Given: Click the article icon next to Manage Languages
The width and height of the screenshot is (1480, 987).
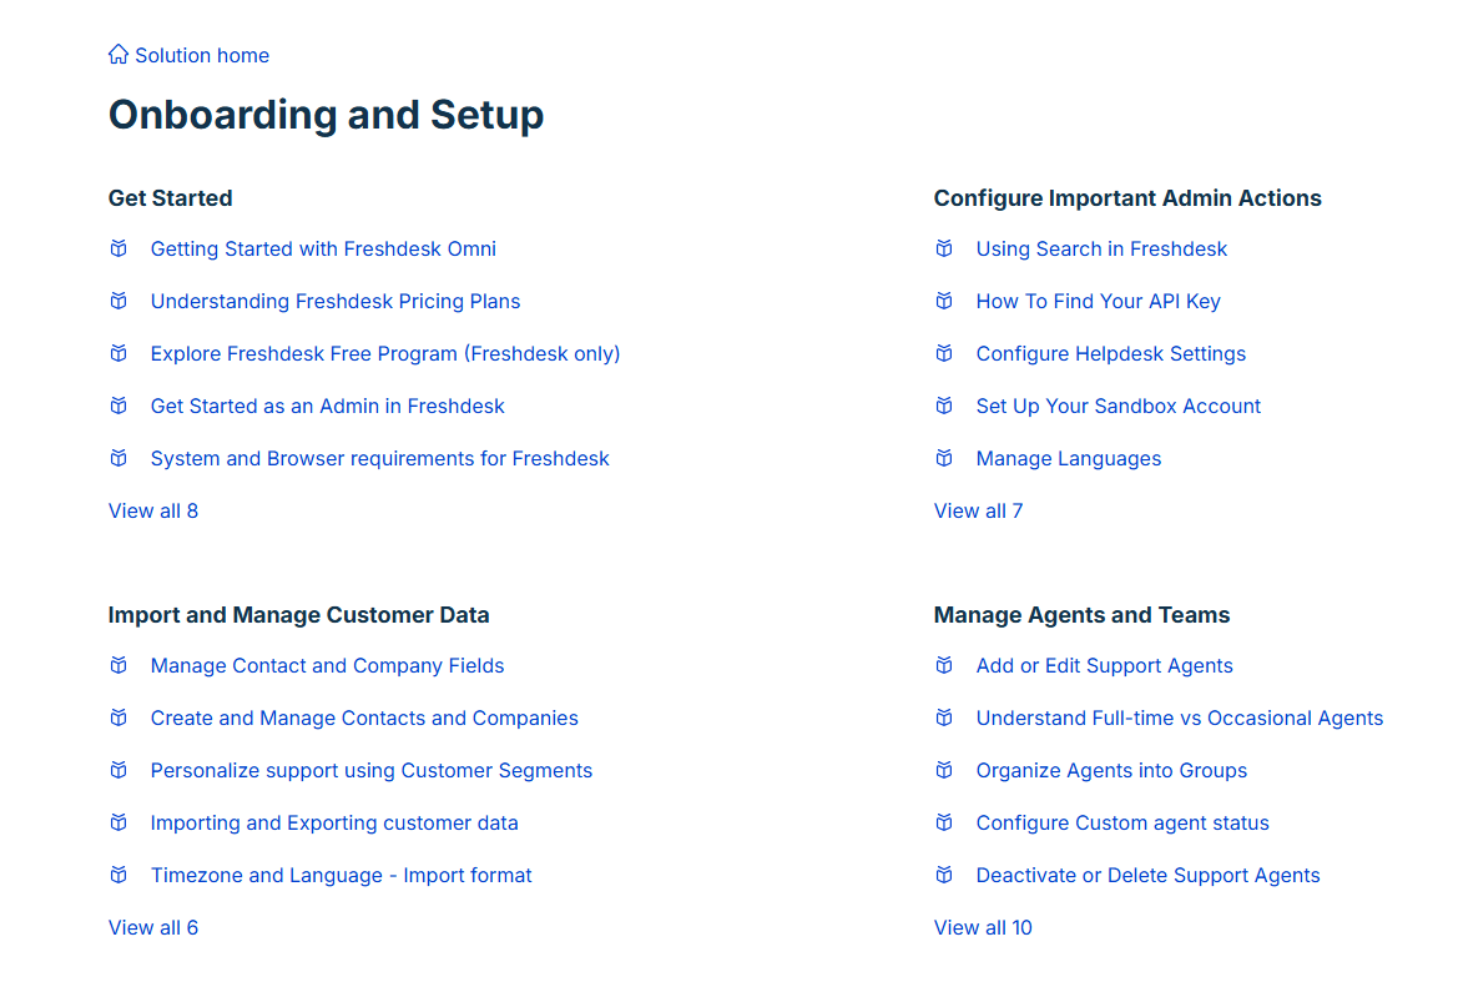Looking at the screenshot, I should pyautogui.click(x=944, y=458).
